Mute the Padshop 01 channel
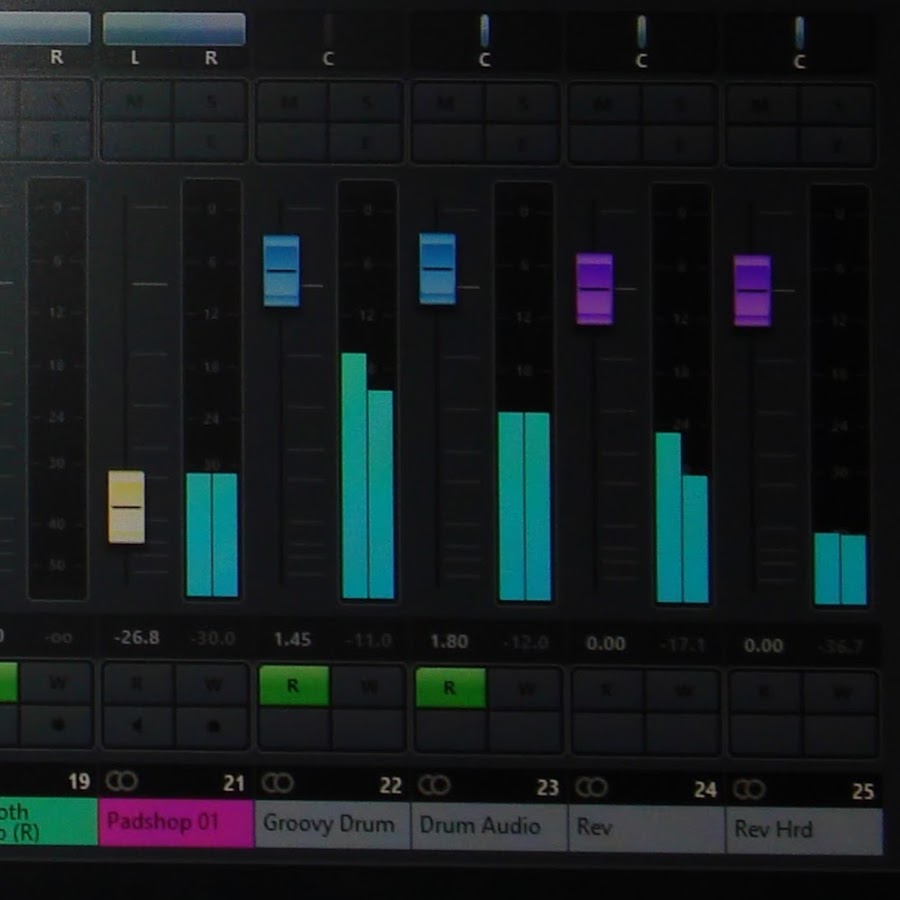 click(137, 101)
